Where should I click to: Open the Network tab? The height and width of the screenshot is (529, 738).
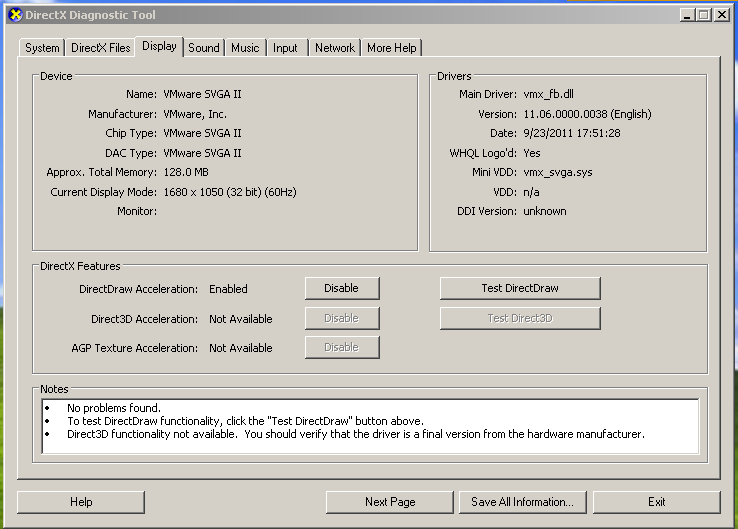pos(335,48)
